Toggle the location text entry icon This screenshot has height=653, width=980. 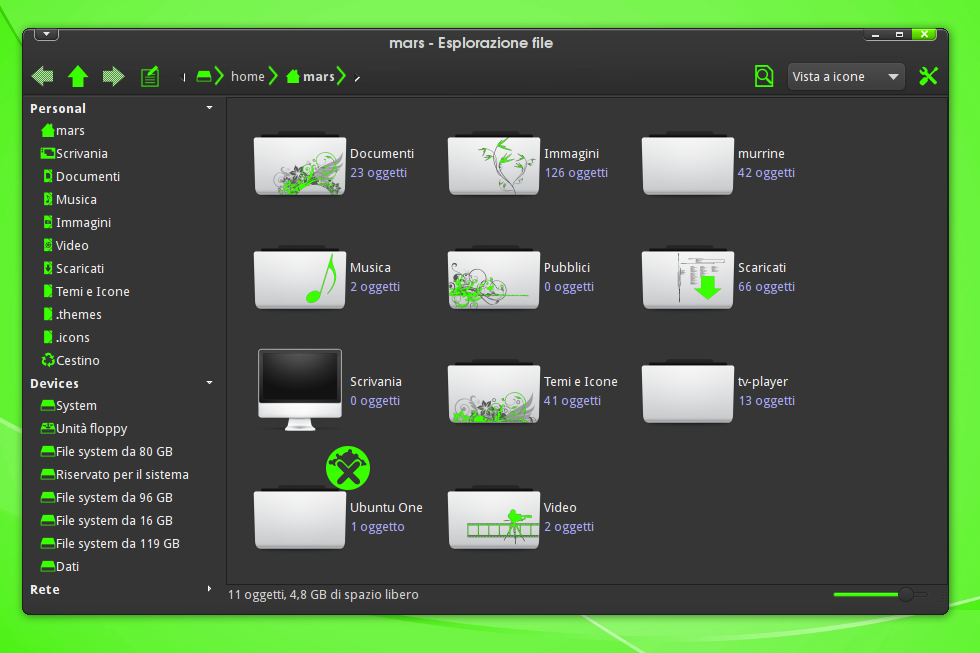pyautogui.click(x=150, y=76)
